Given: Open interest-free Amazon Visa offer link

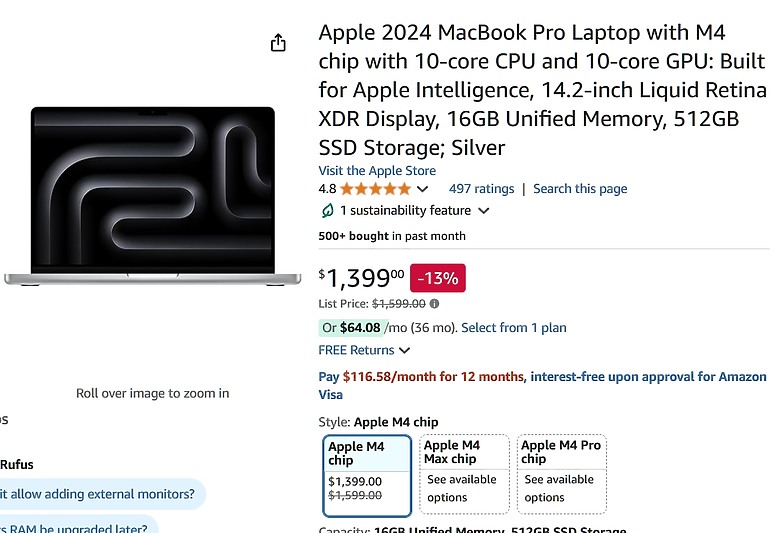Looking at the screenshot, I should (542, 386).
